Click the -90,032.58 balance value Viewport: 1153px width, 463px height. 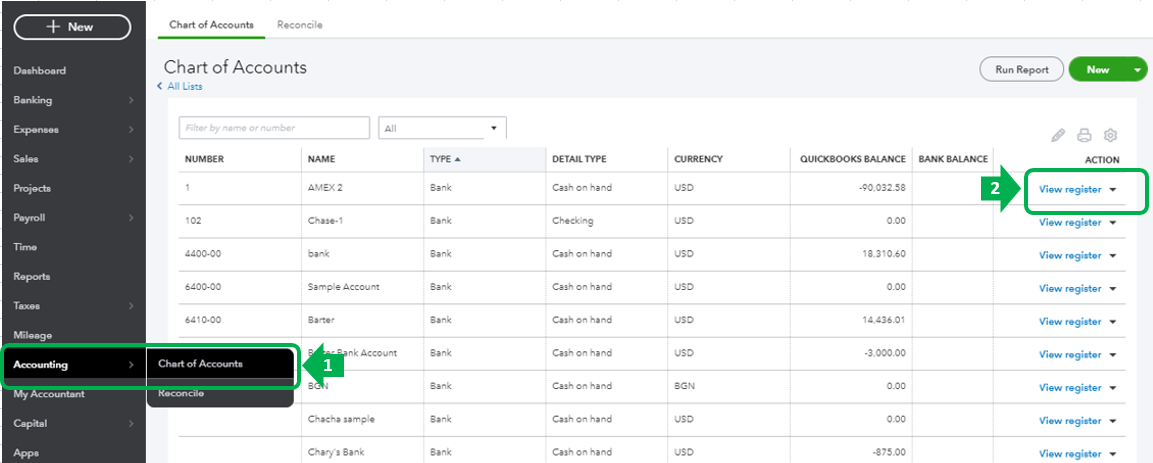(882, 187)
